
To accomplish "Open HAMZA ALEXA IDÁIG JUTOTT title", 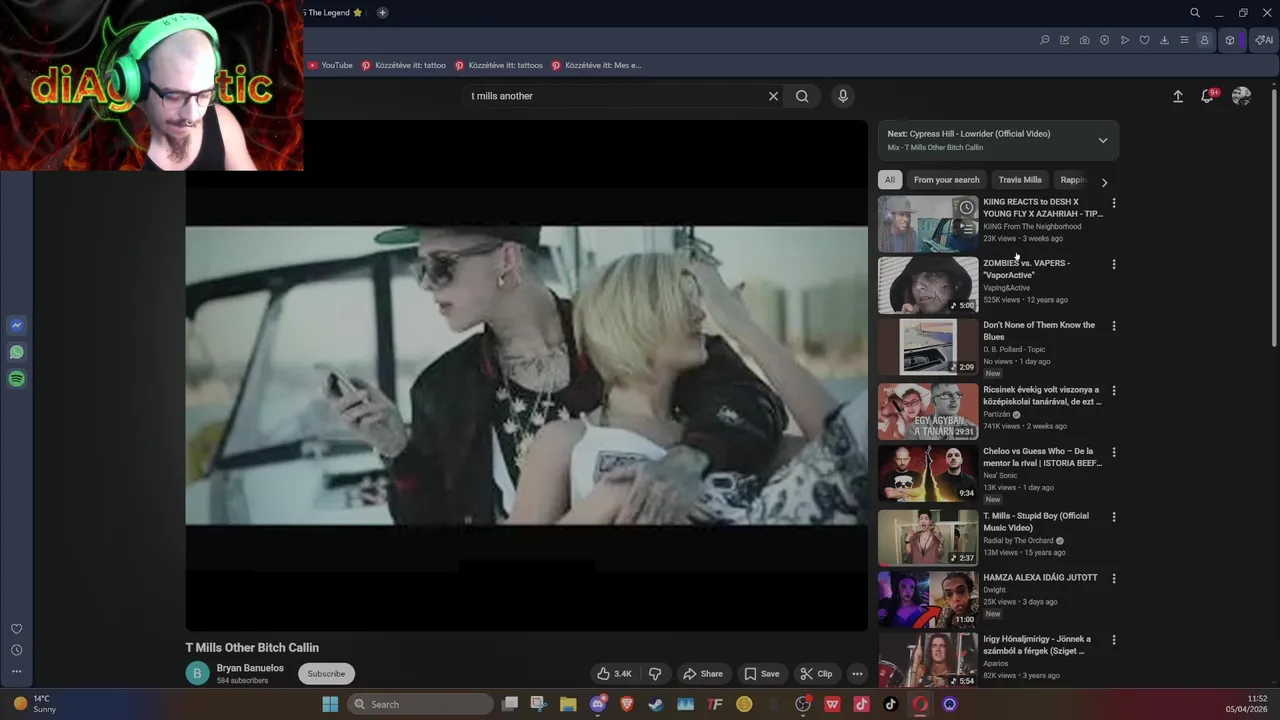I will (1040, 577).
